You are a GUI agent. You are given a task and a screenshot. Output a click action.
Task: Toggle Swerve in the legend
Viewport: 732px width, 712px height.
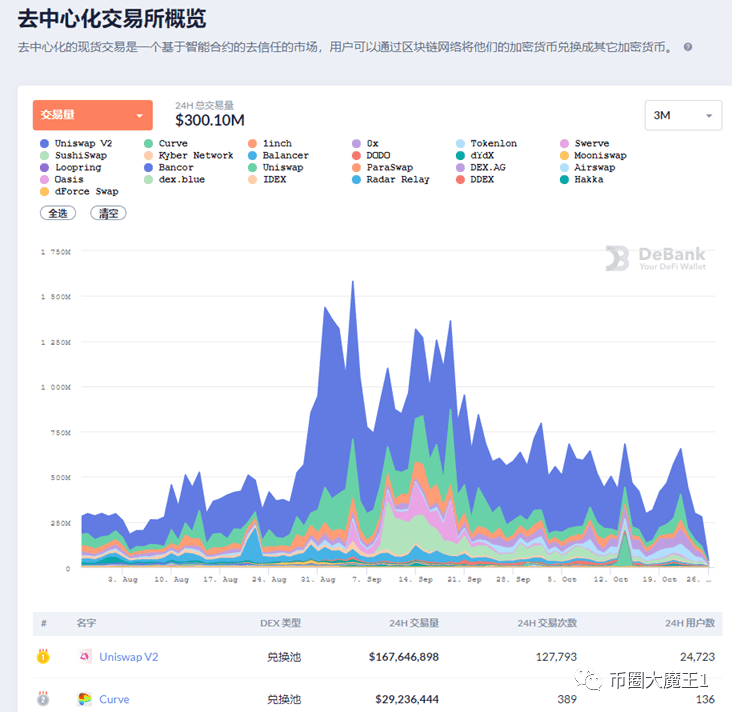pos(584,143)
